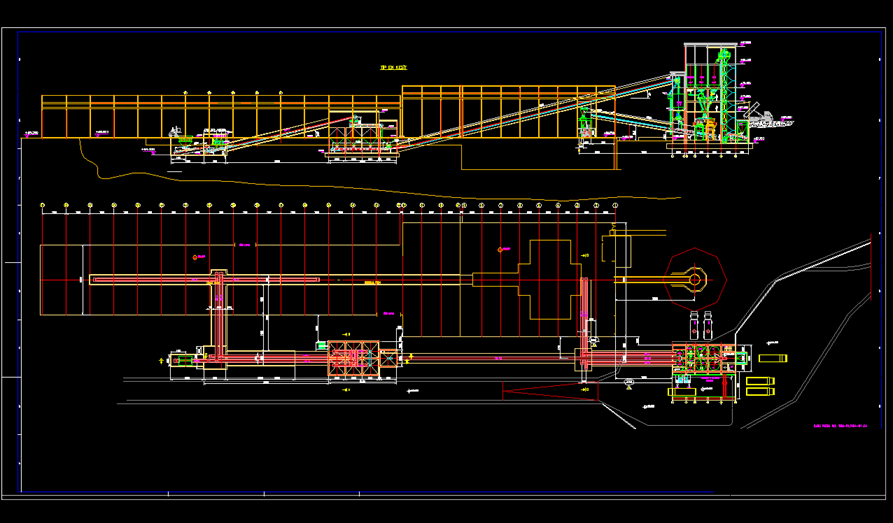
Task: Select the topmost yellow rectangle east of plant
Action: tap(773, 358)
